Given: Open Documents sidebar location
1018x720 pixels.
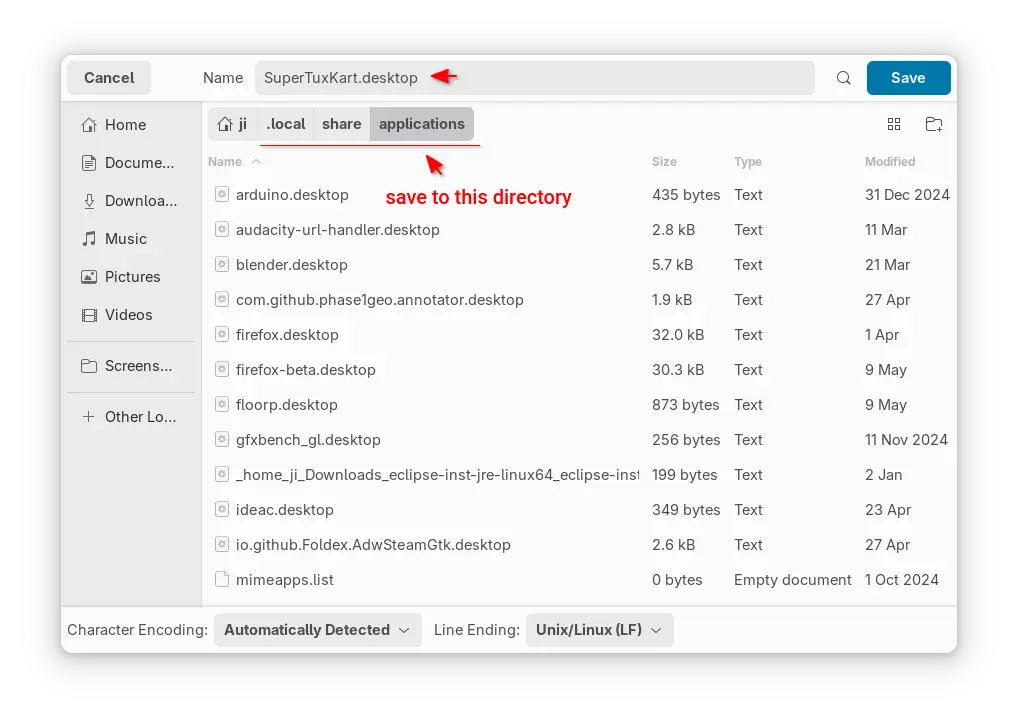Looking at the screenshot, I should tap(131, 163).
